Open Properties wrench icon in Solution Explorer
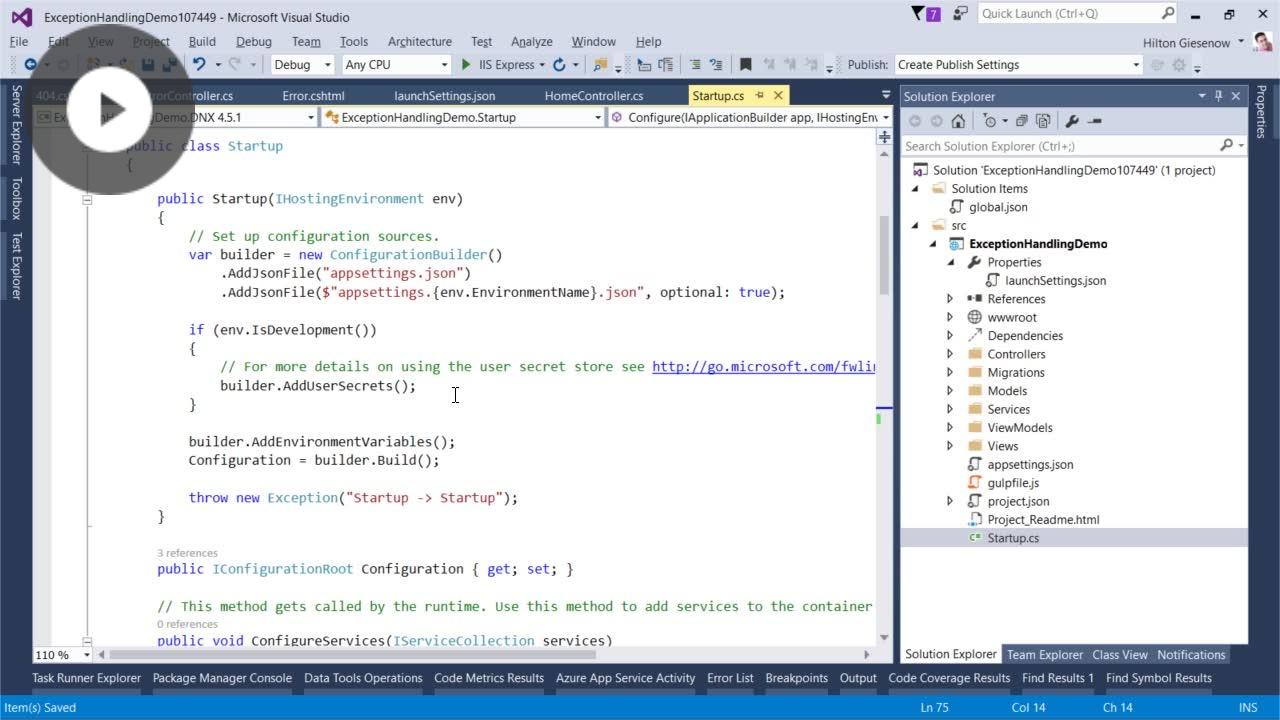This screenshot has width=1280, height=720. (1072, 121)
